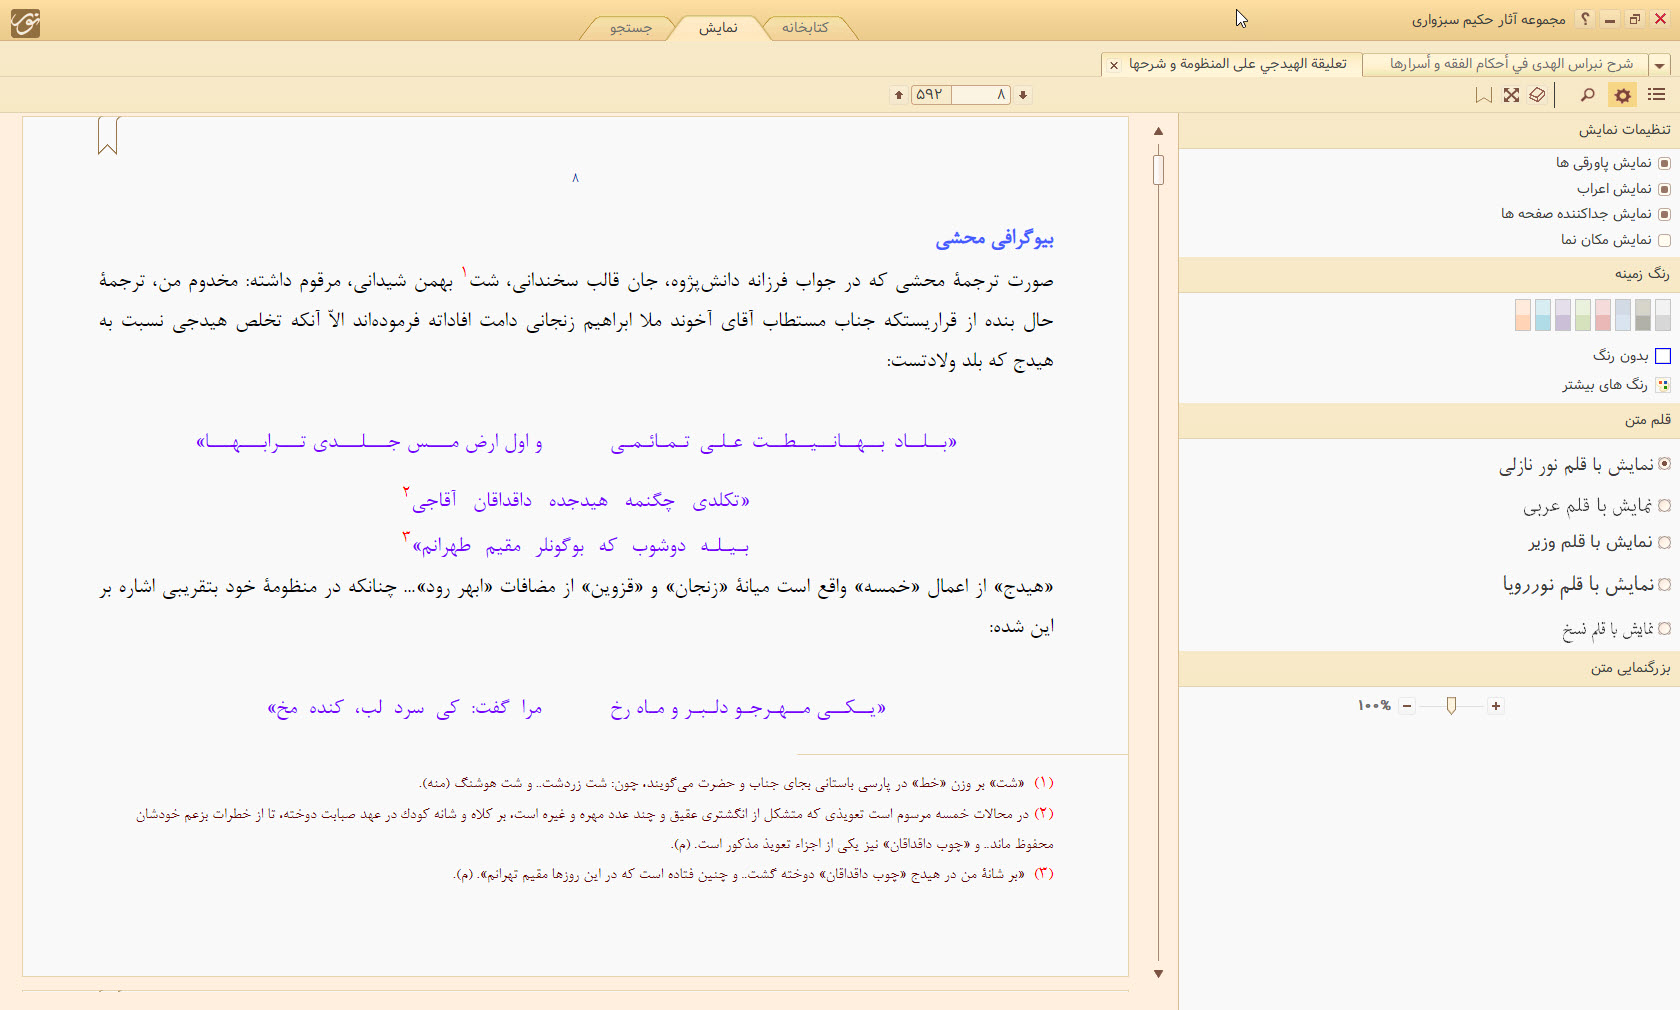
Task: Go to next page with down arrow
Action: click(1023, 95)
